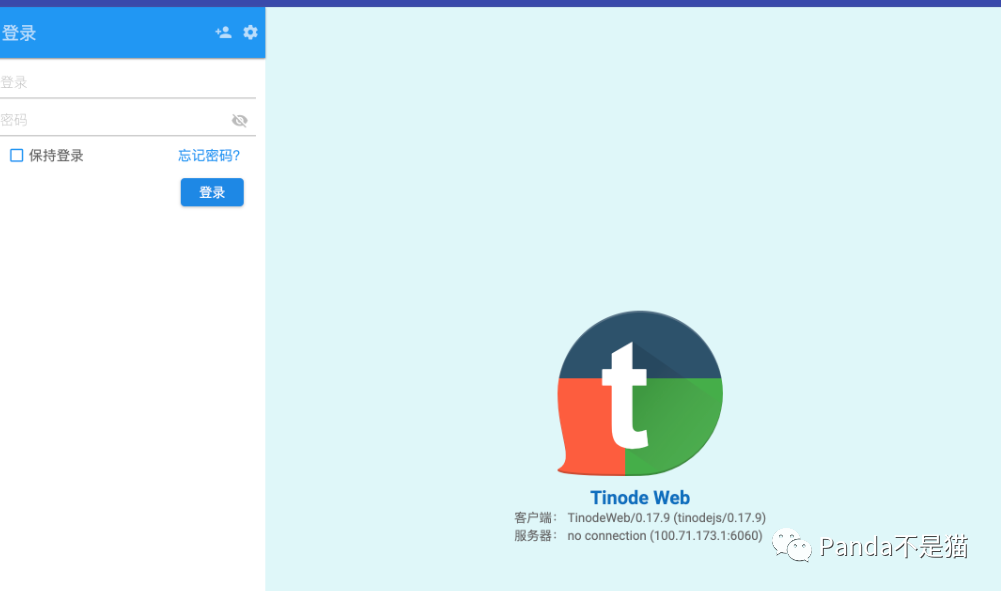
Task: Open the settings gear icon
Action: (x=250, y=33)
